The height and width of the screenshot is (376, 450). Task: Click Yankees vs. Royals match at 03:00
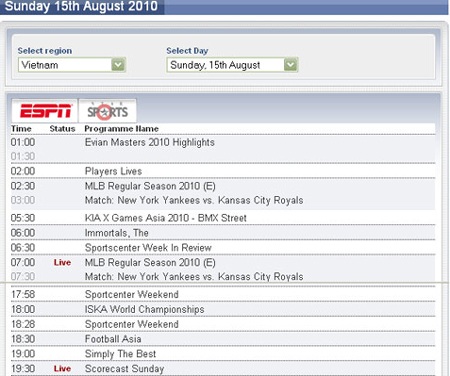tap(194, 200)
